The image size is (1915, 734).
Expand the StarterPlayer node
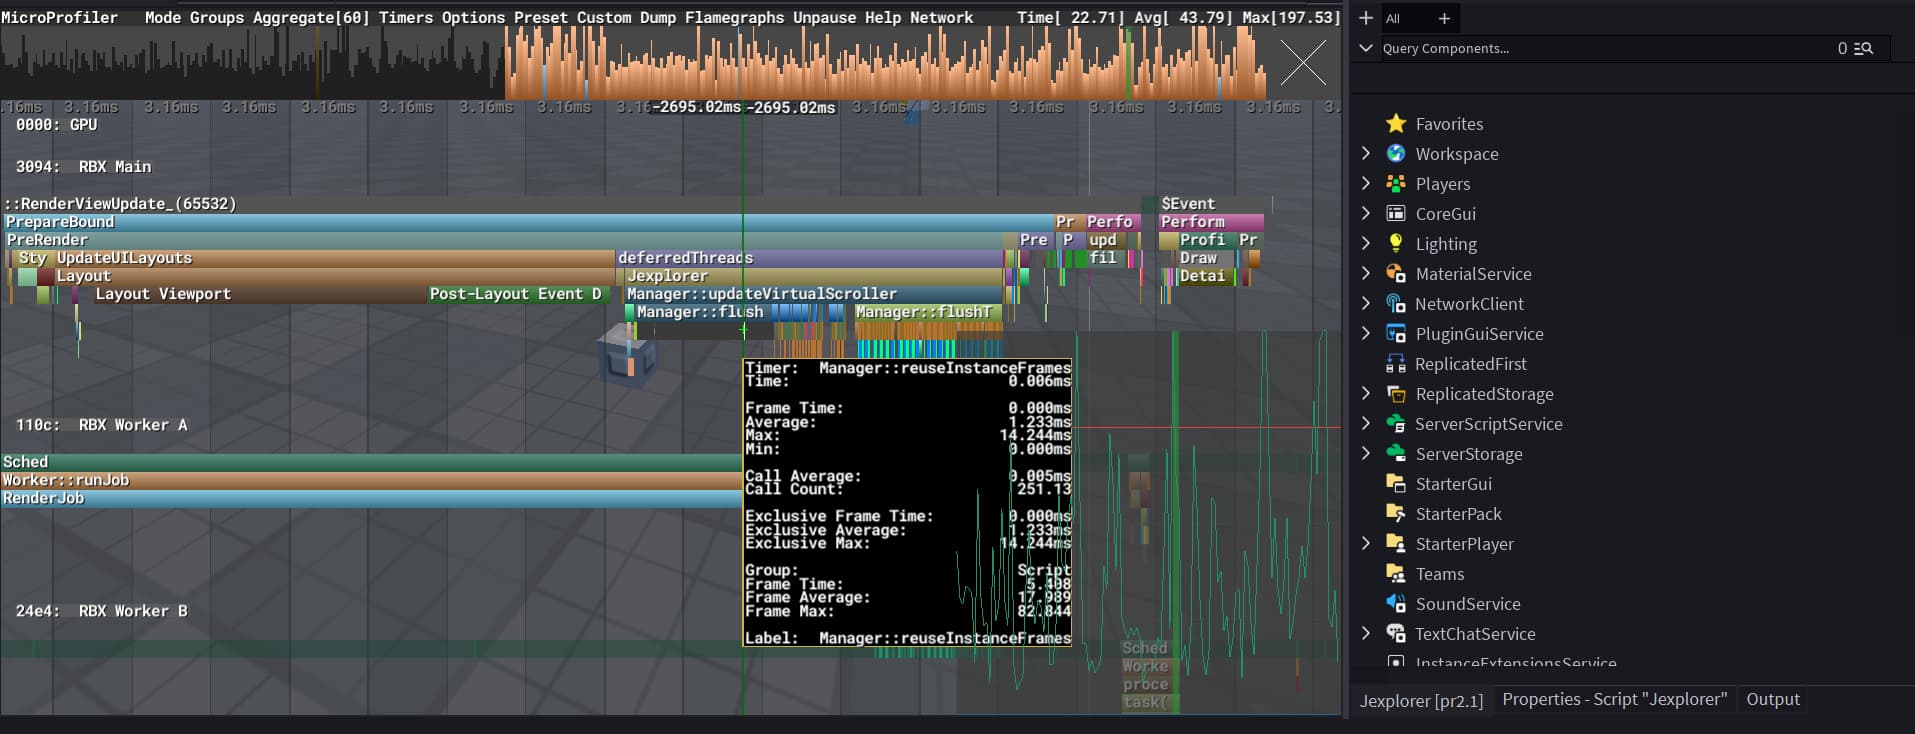pos(1366,544)
